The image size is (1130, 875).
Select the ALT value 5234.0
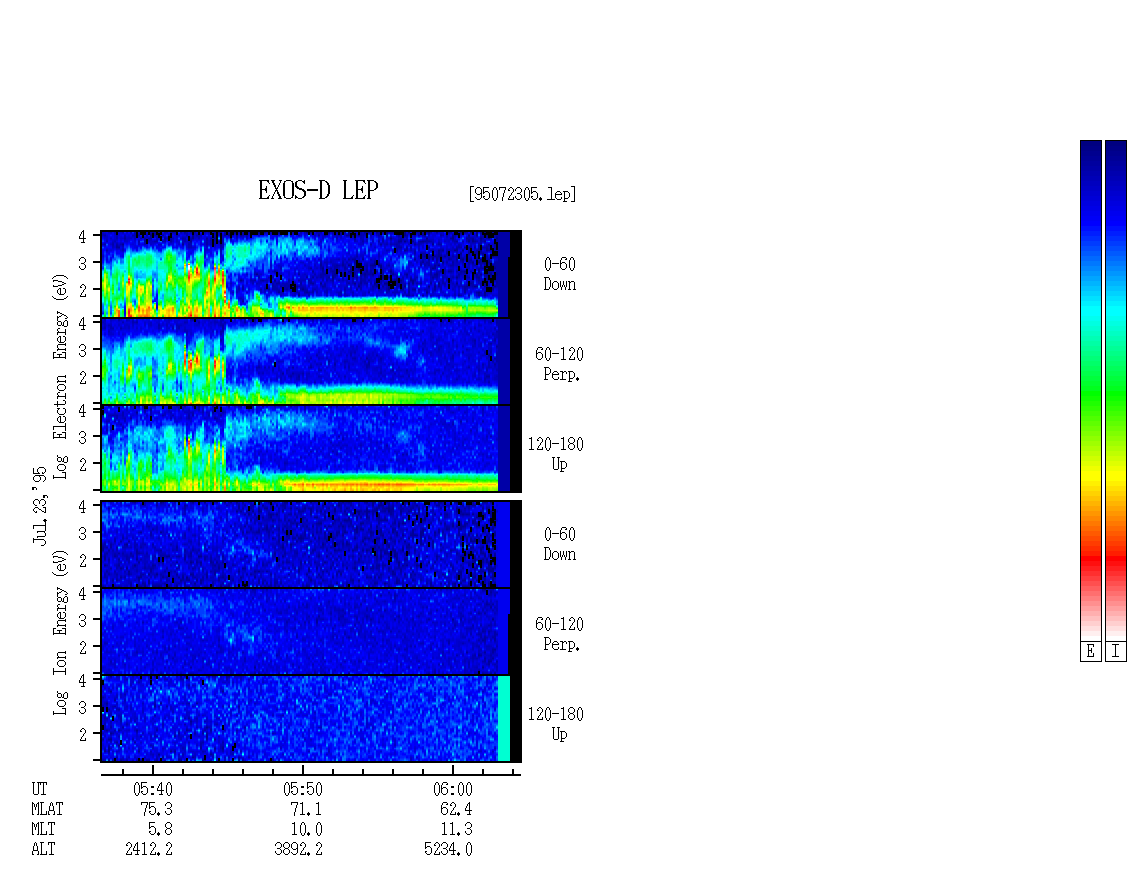coord(448,849)
